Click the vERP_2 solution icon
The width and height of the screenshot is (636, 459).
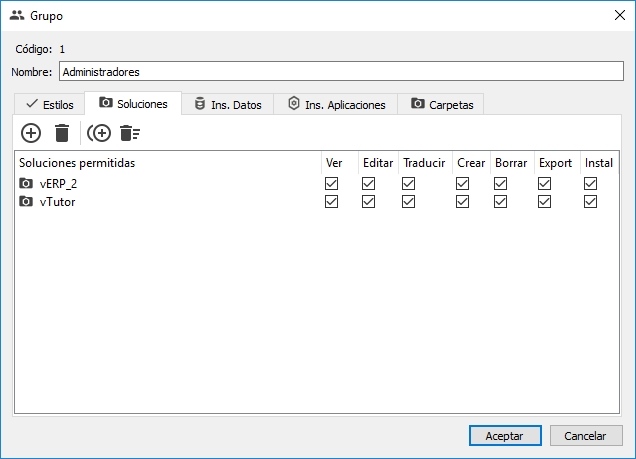pyautogui.click(x=26, y=184)
